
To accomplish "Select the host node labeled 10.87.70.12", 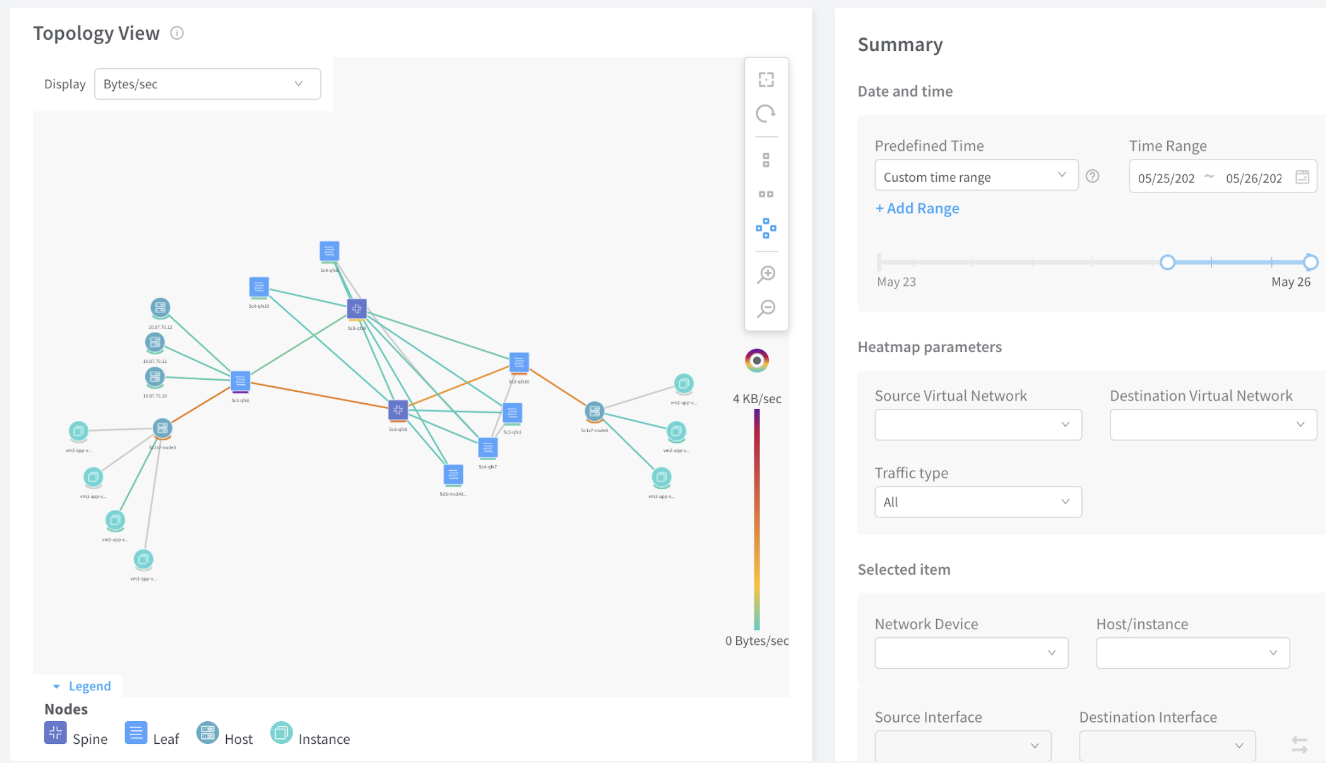I will (160, 308).
